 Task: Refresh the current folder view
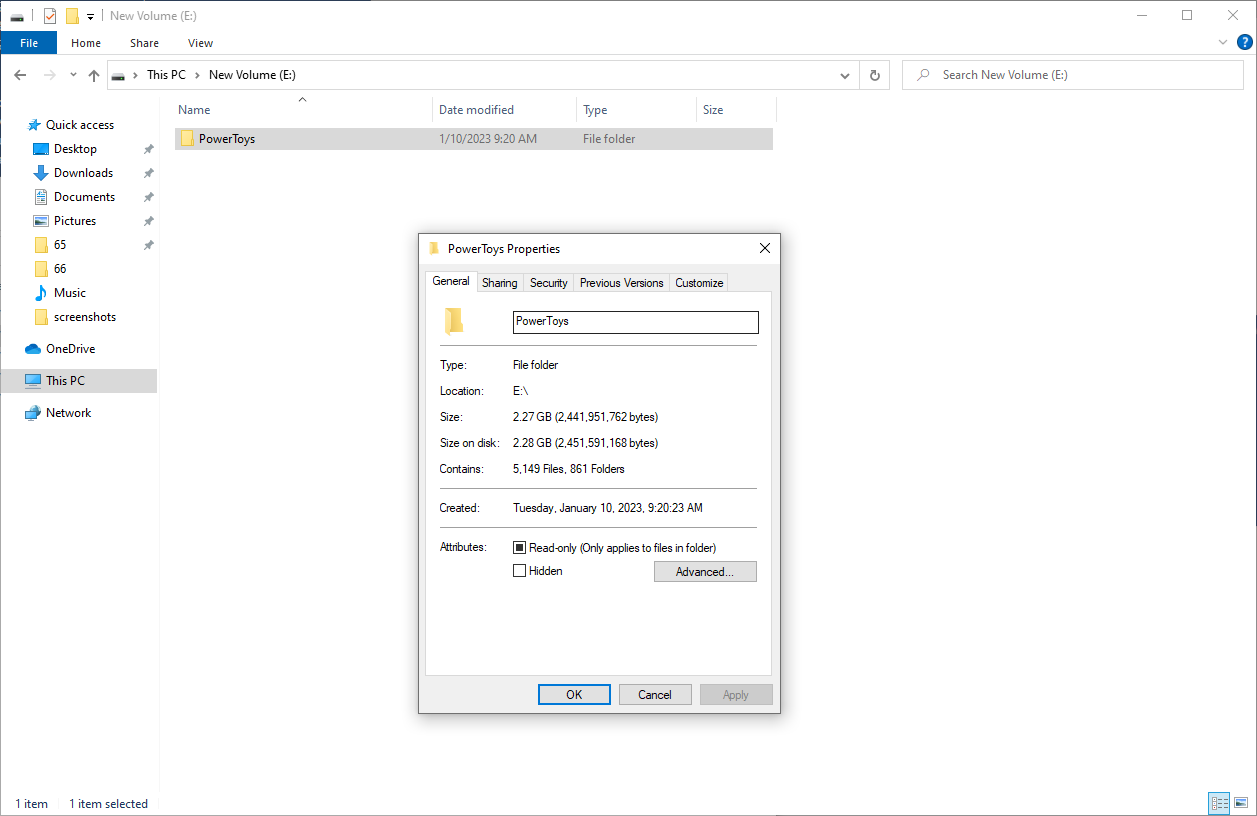(x=874, y=75)
